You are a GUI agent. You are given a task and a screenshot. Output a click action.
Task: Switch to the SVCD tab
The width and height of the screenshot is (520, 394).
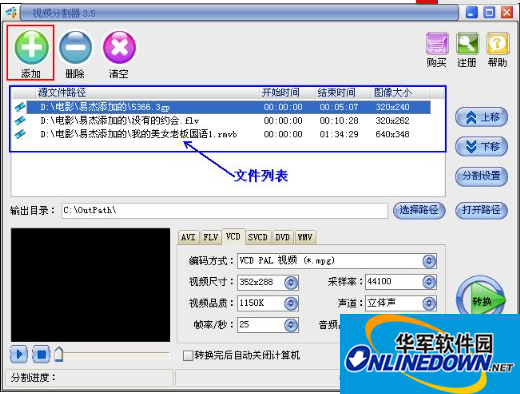click(258, 237)
